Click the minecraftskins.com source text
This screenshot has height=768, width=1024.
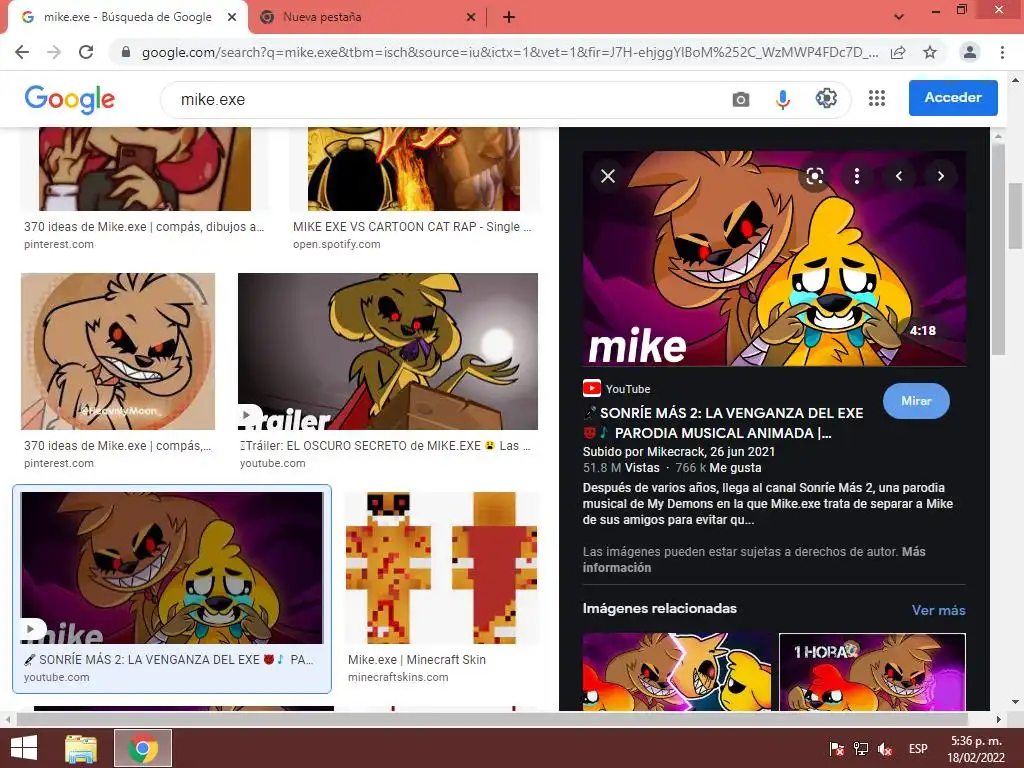(398, 677)
